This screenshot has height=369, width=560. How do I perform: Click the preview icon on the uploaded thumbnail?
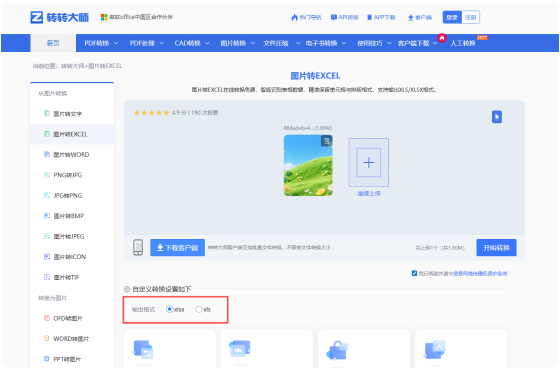point(326,141)
